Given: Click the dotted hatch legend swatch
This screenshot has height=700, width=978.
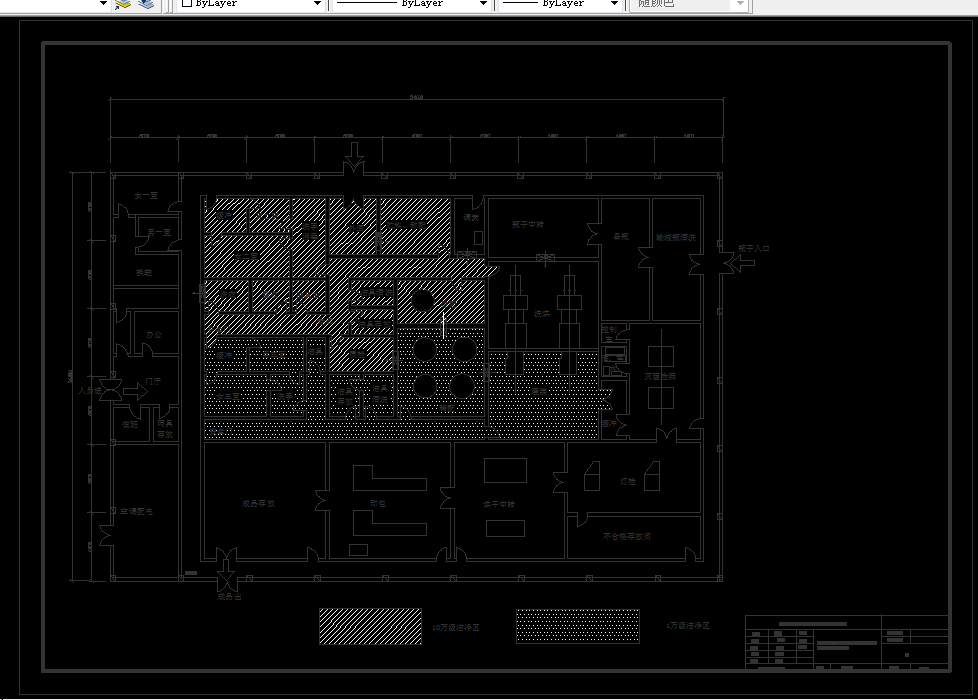Looking at the screenshot, I should pos(578,626).
